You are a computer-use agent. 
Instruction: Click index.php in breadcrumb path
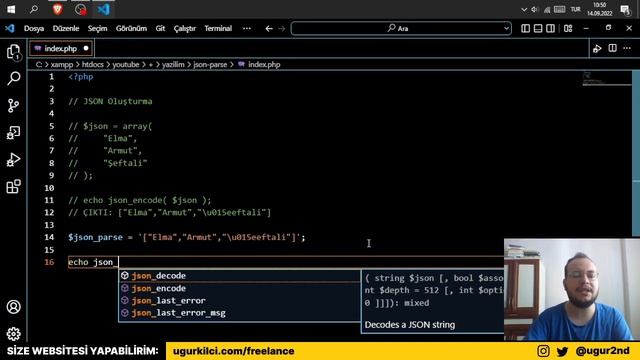click(x=264, y=64)
